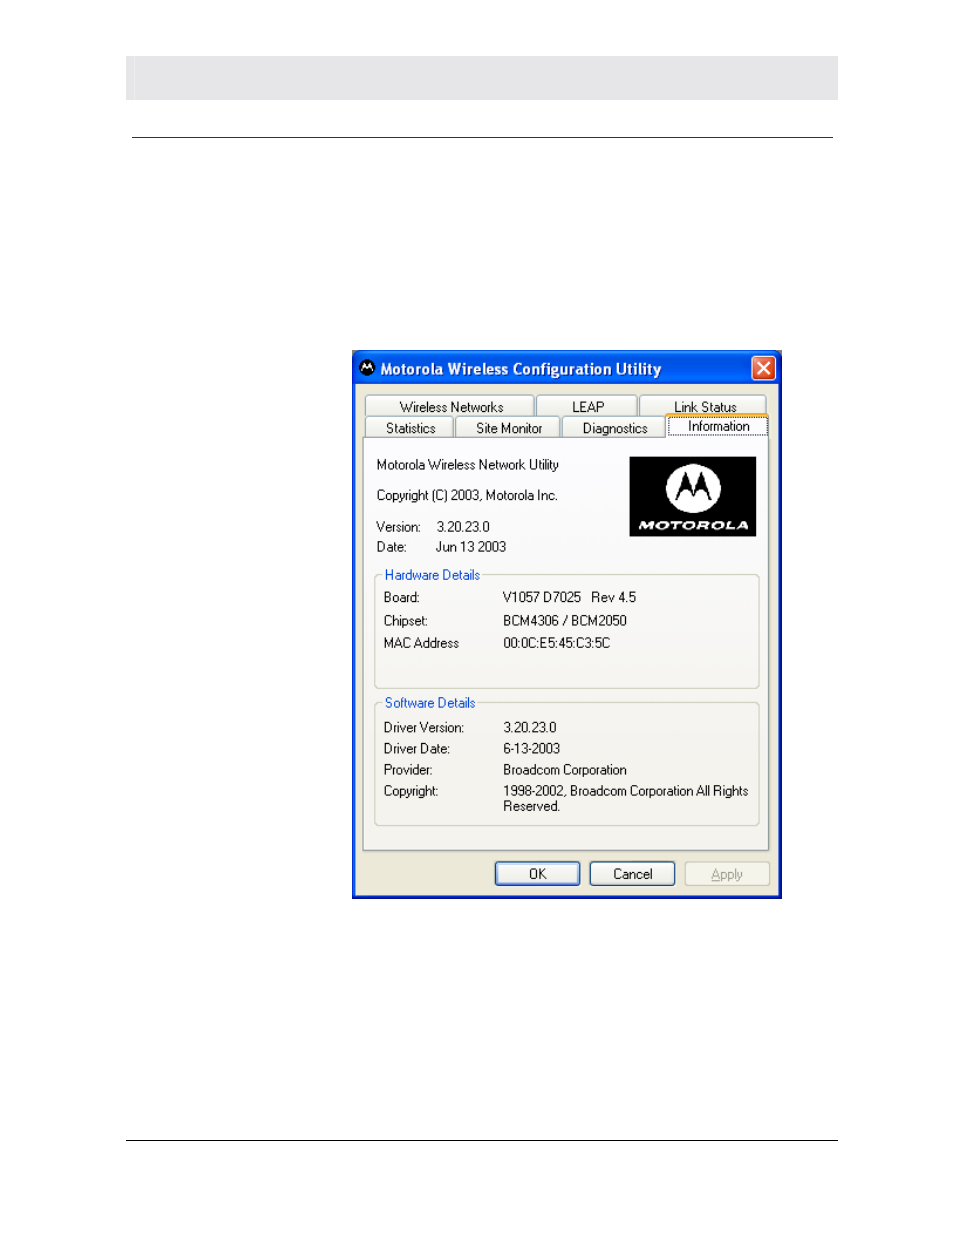This screenshot has height=1235, width=954.
Task: Click the title text Motorola Wireless Configuration Utility
Action: tap(520, 369)
